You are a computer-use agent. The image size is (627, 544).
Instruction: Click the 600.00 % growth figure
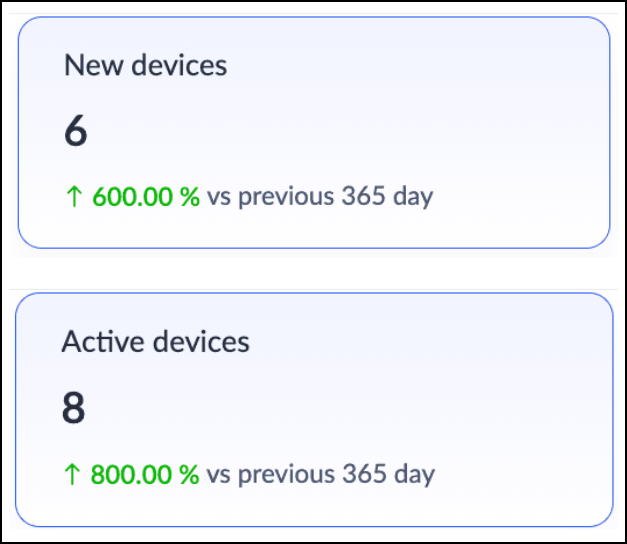146,196
